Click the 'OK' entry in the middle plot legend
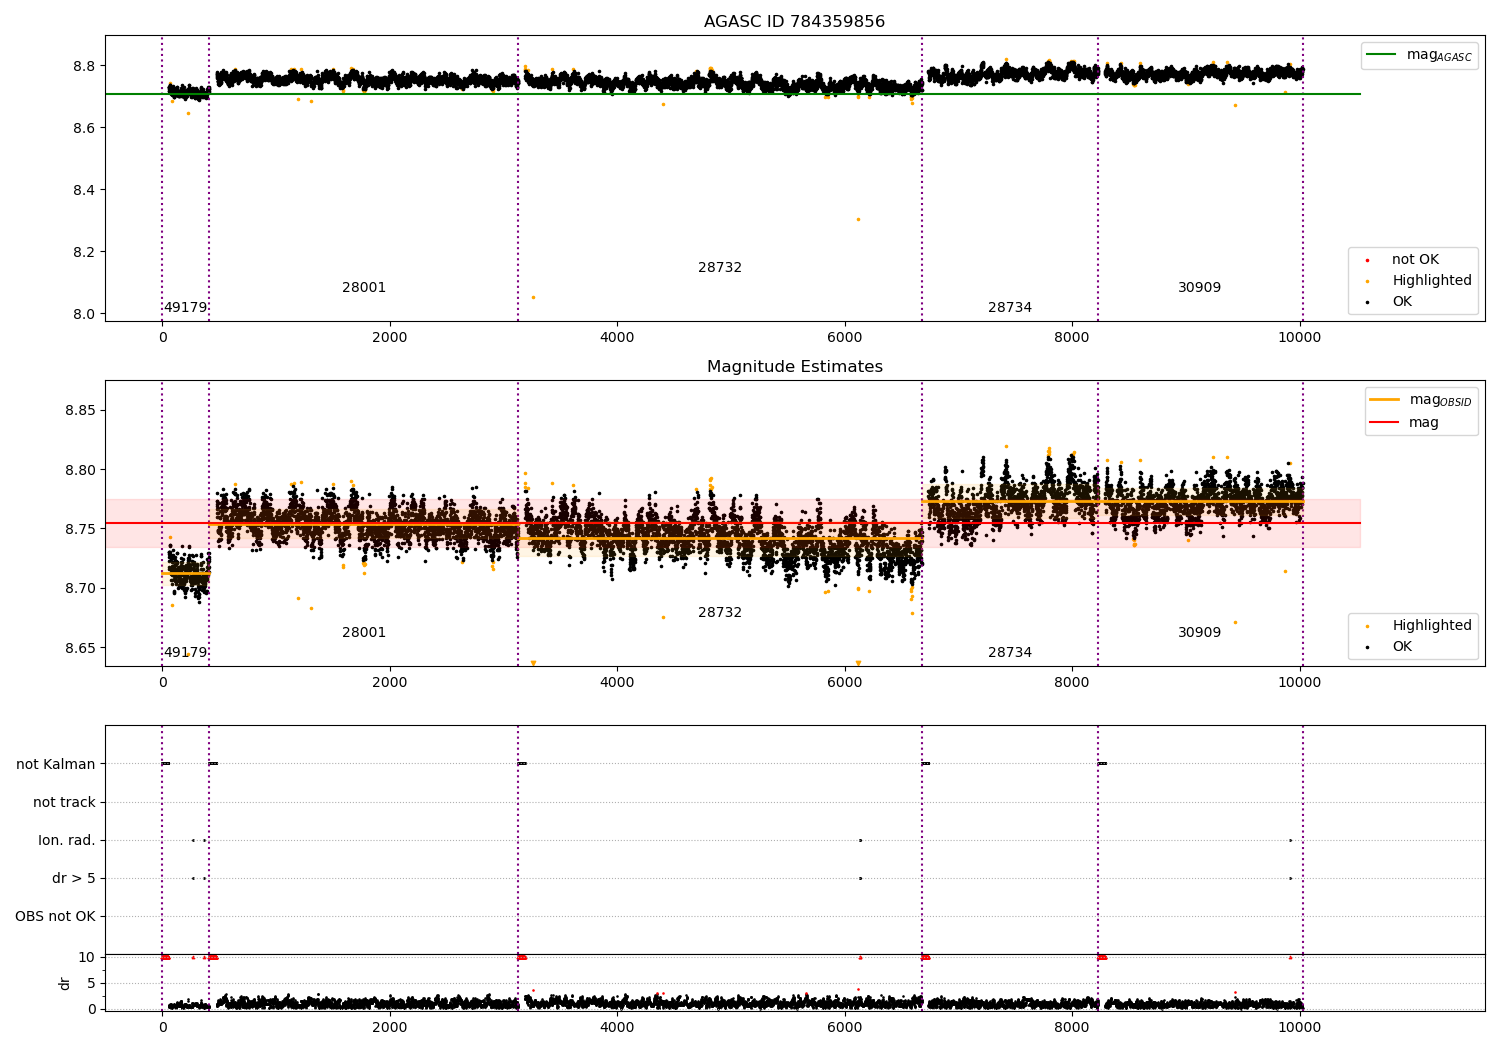This screenshot has height=1050, width=1500. pos(1390,647)
